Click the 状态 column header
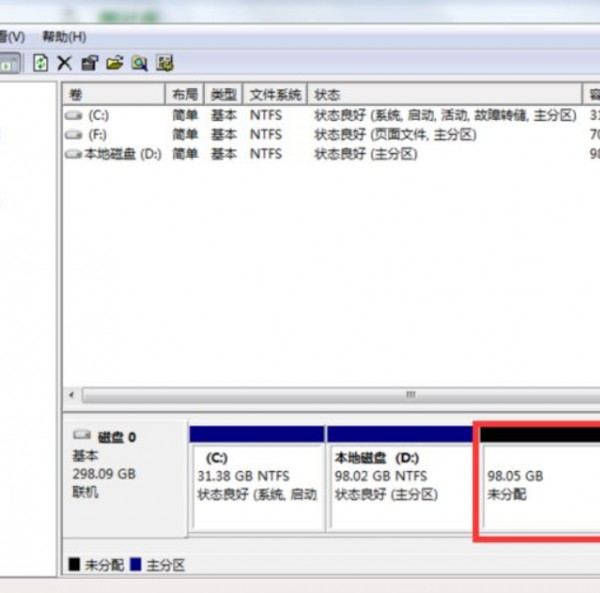Image resolution: width=600 pixels, height=593 pixels. click(x=445, y=94)
